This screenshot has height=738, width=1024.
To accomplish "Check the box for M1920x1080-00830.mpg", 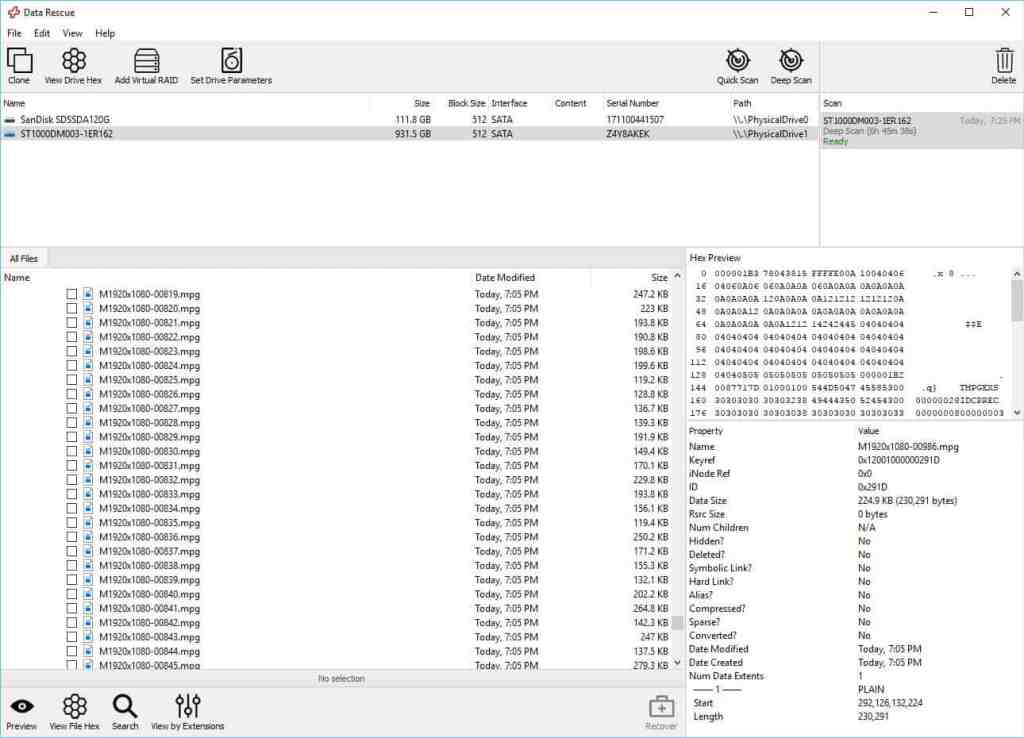I will coord(71,451).
